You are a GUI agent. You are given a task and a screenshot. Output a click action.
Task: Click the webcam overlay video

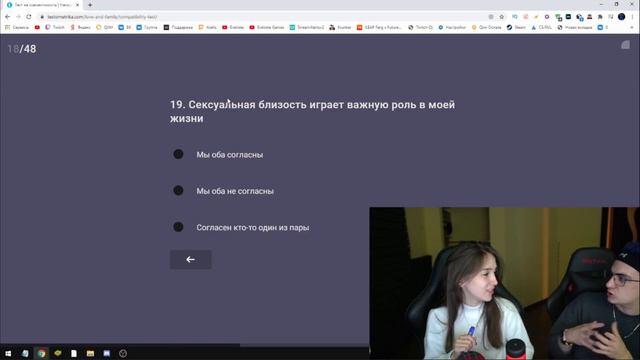pyautogui.click(x=504, y=283)
